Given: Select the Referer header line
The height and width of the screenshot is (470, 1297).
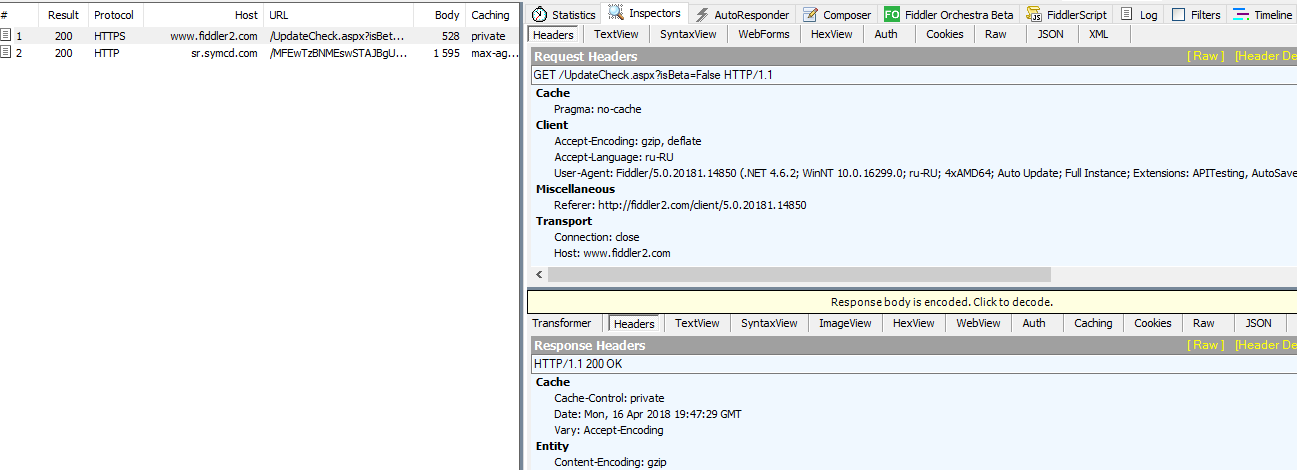Looking at the screenshot, I should [680, 205].
